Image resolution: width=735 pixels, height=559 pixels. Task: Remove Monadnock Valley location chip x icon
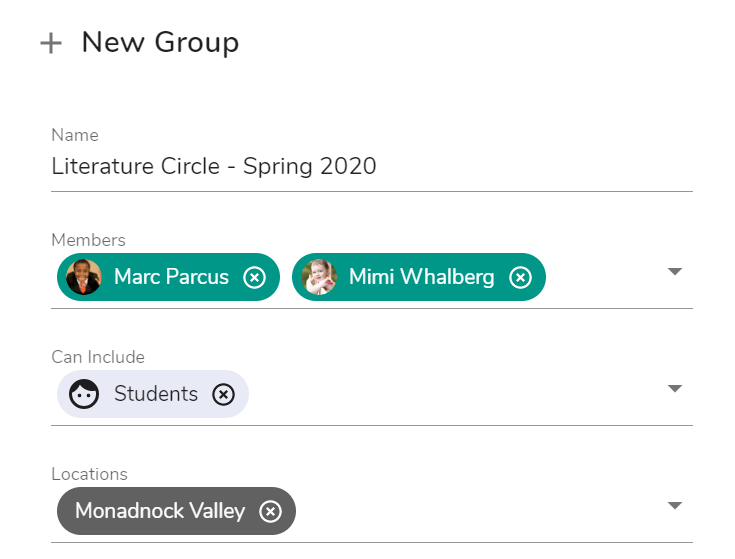pos(270,511)
